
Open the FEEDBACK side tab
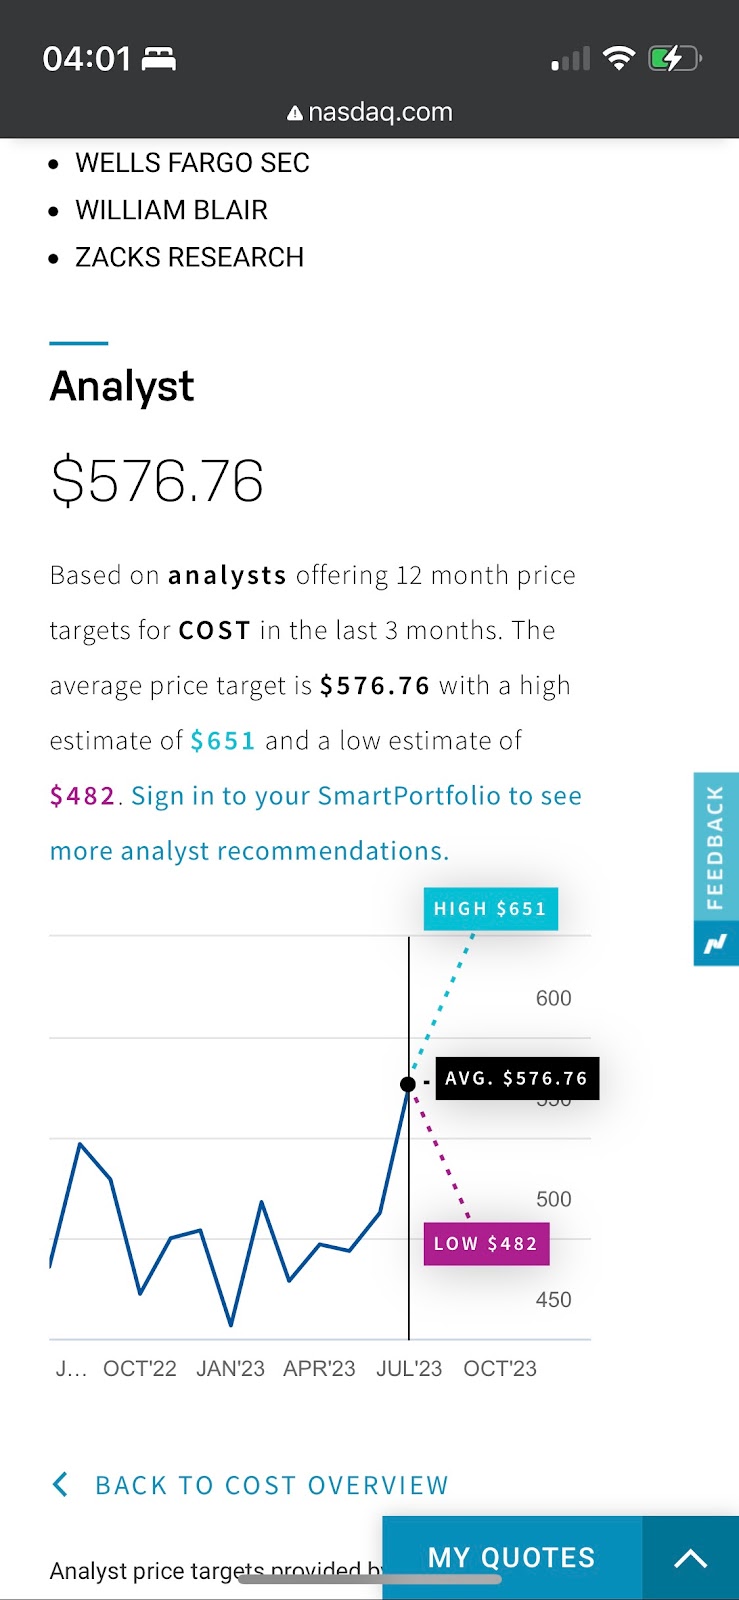pyautogui.click(x=716, y=847)
